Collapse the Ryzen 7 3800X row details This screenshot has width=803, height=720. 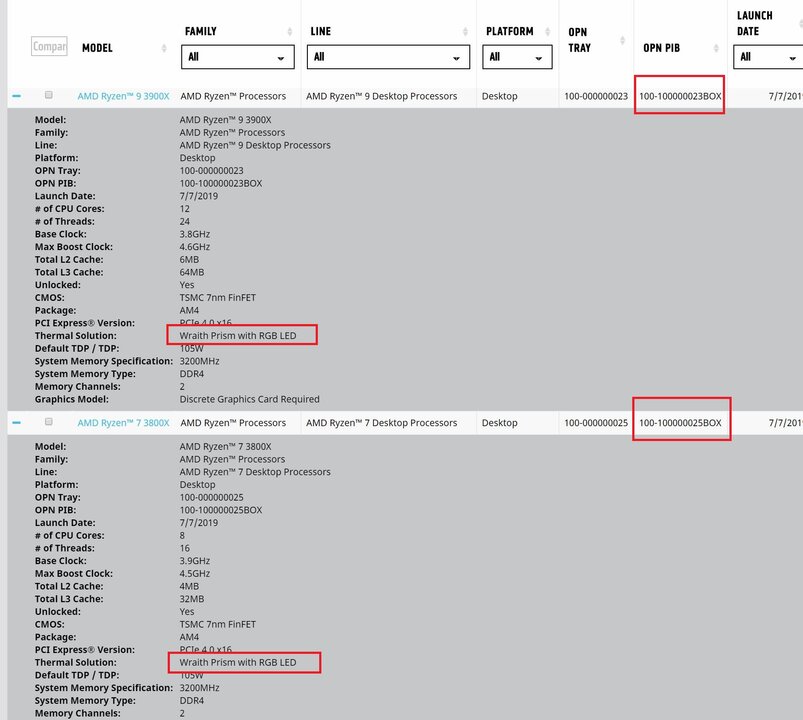(x=16, y=422)
